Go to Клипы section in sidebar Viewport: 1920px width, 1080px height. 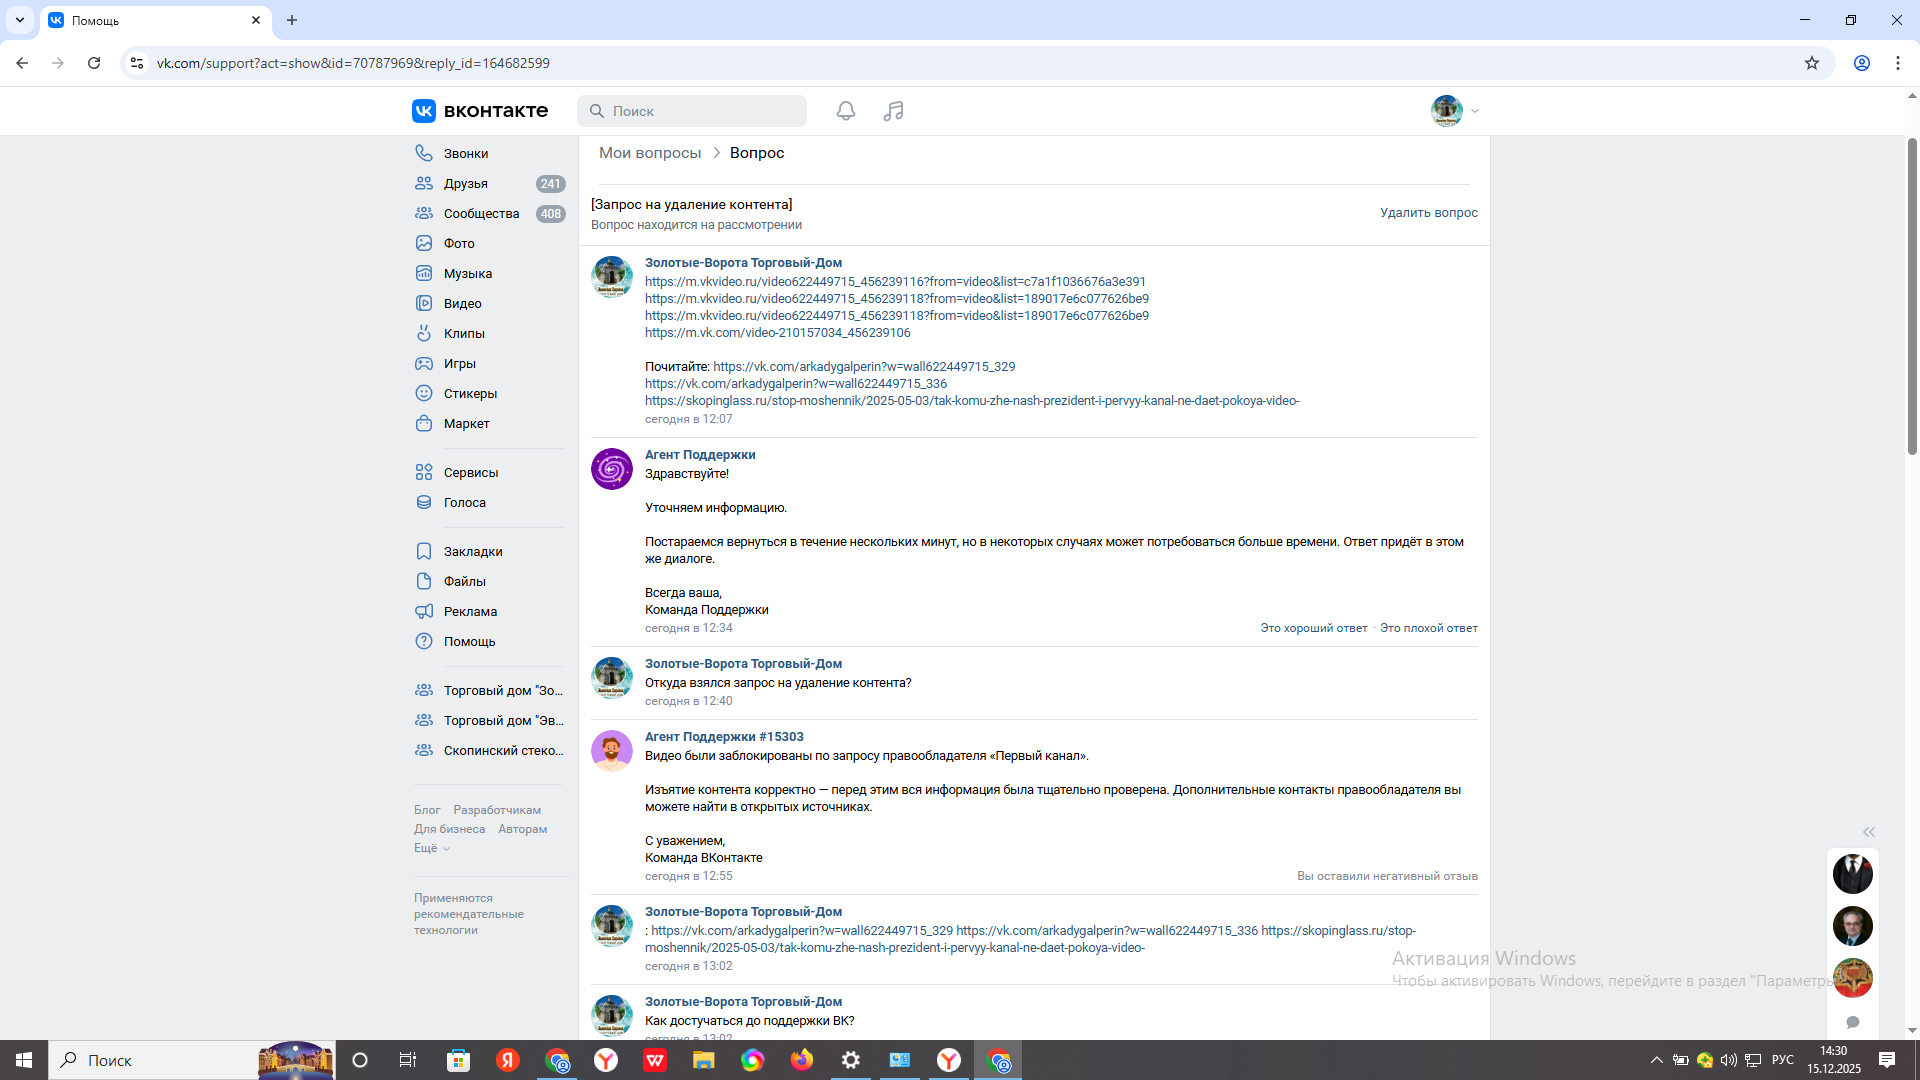point(463,333)
